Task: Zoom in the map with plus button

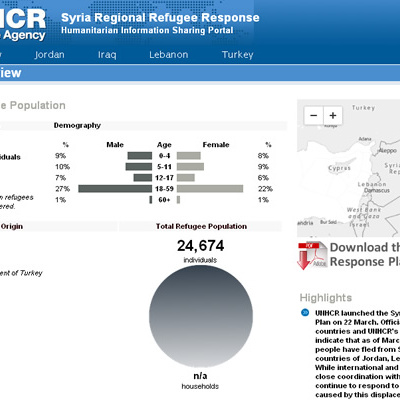Action: 333,115
